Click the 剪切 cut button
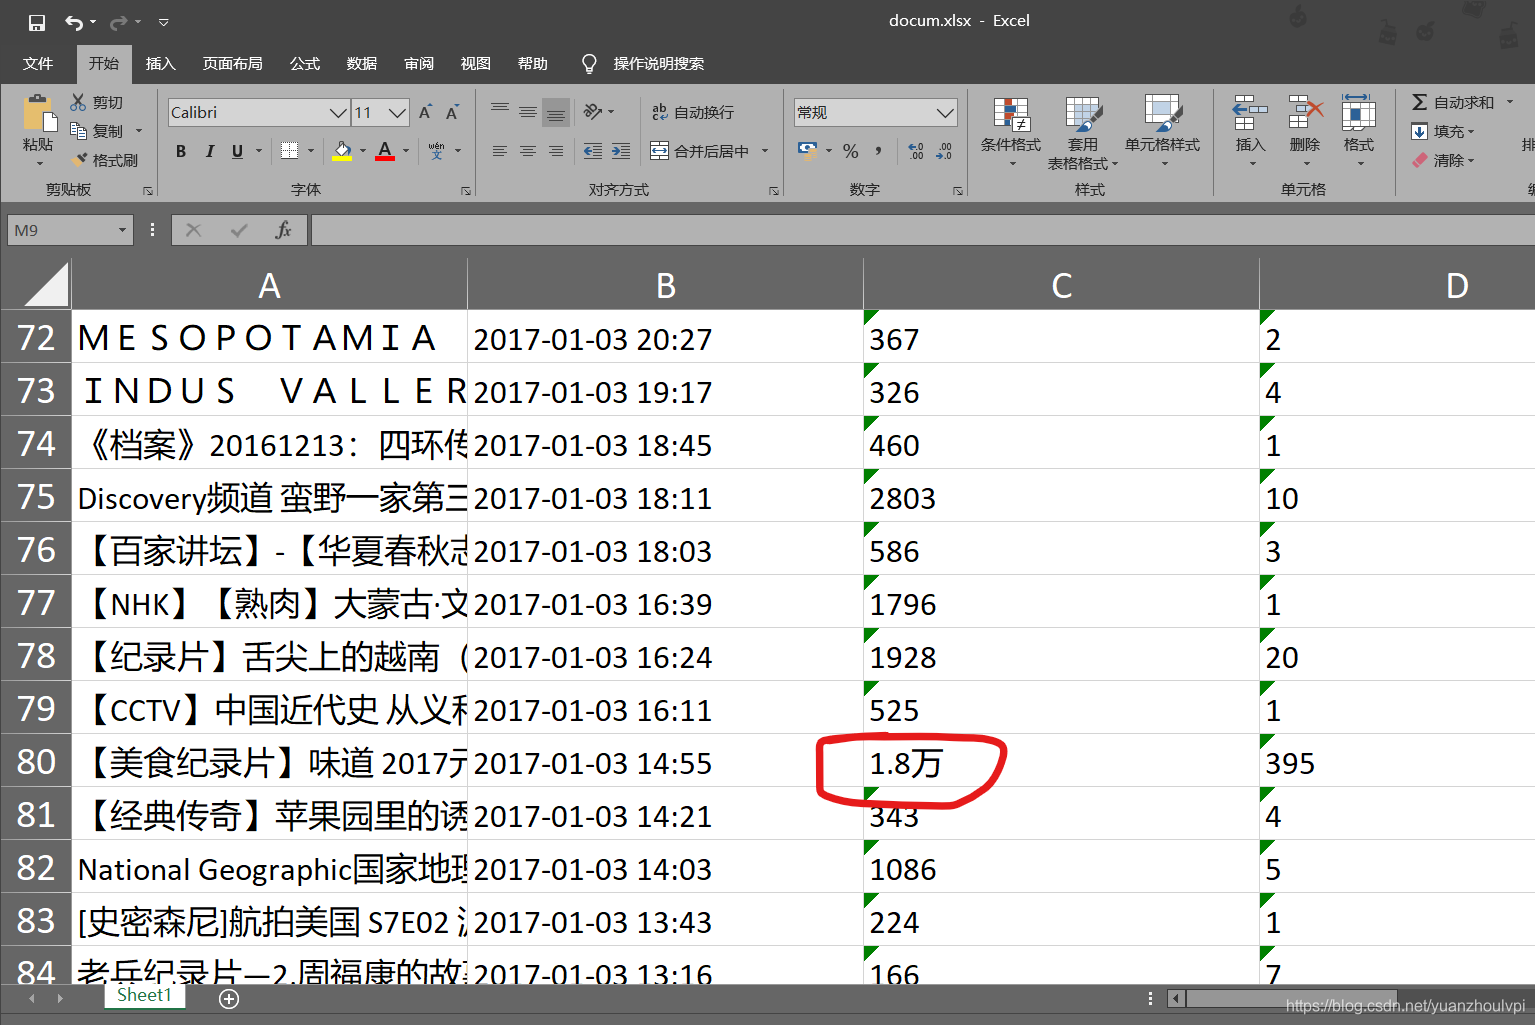Screen dimensions: 1535x1025 (97, 102)
